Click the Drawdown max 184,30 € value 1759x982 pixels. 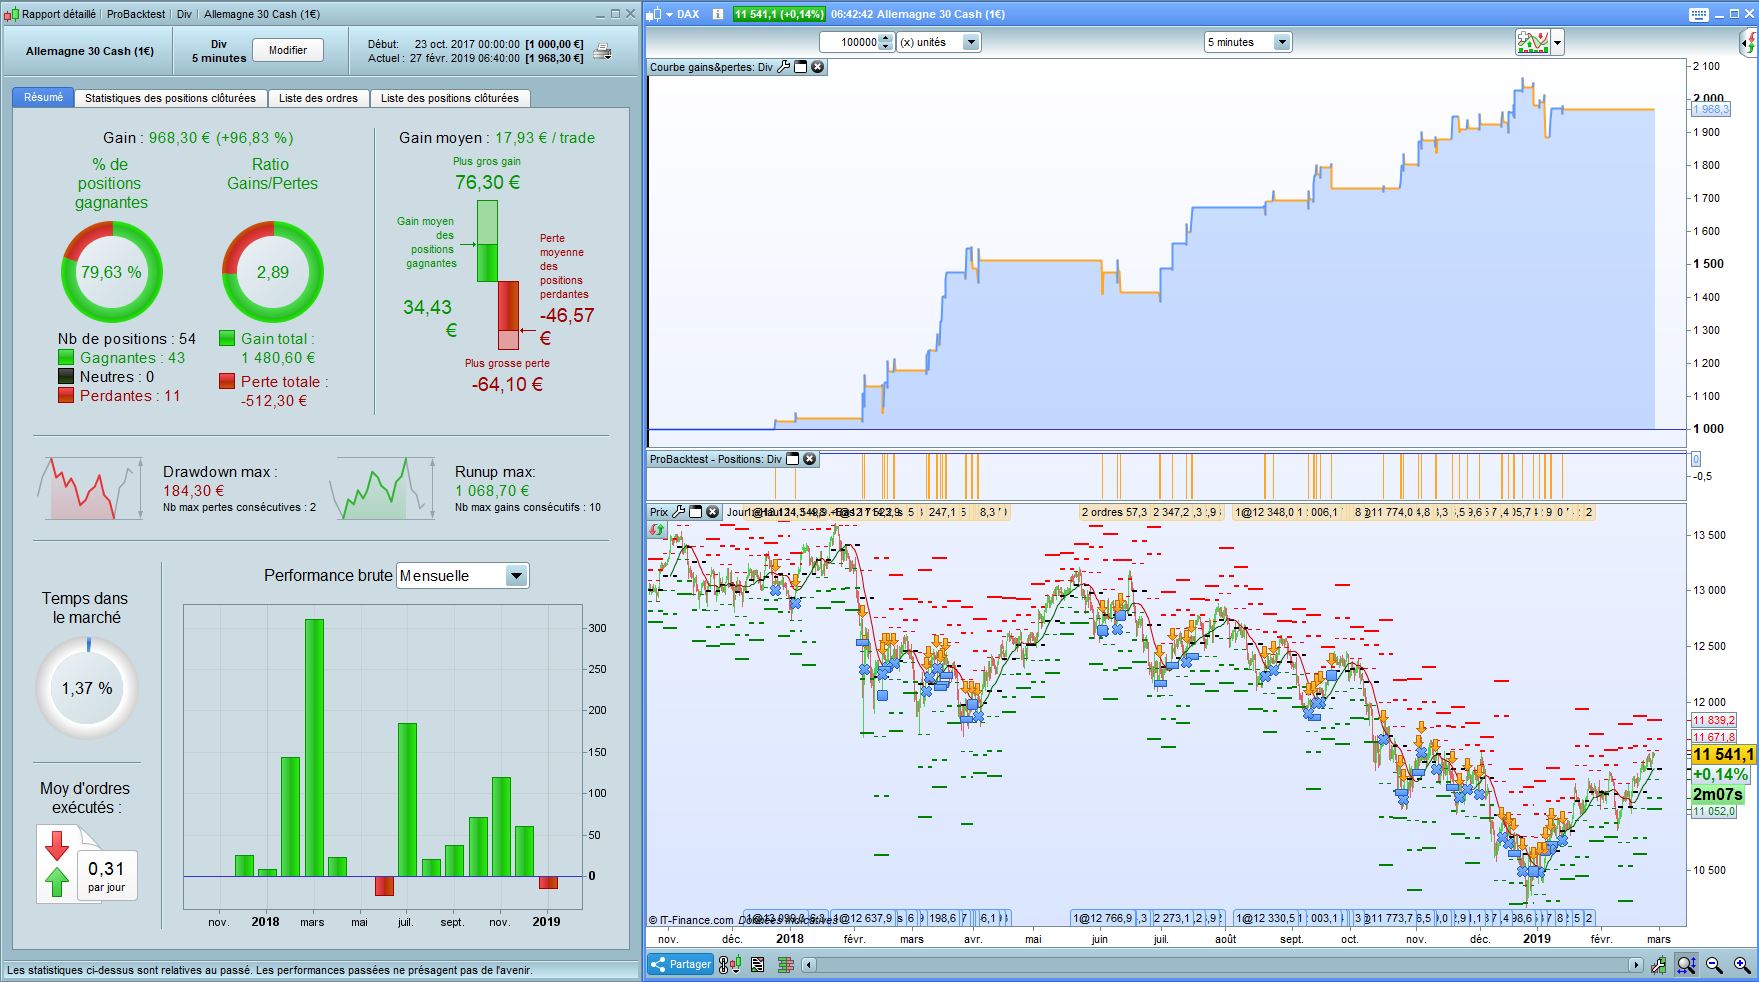(194, 491)
